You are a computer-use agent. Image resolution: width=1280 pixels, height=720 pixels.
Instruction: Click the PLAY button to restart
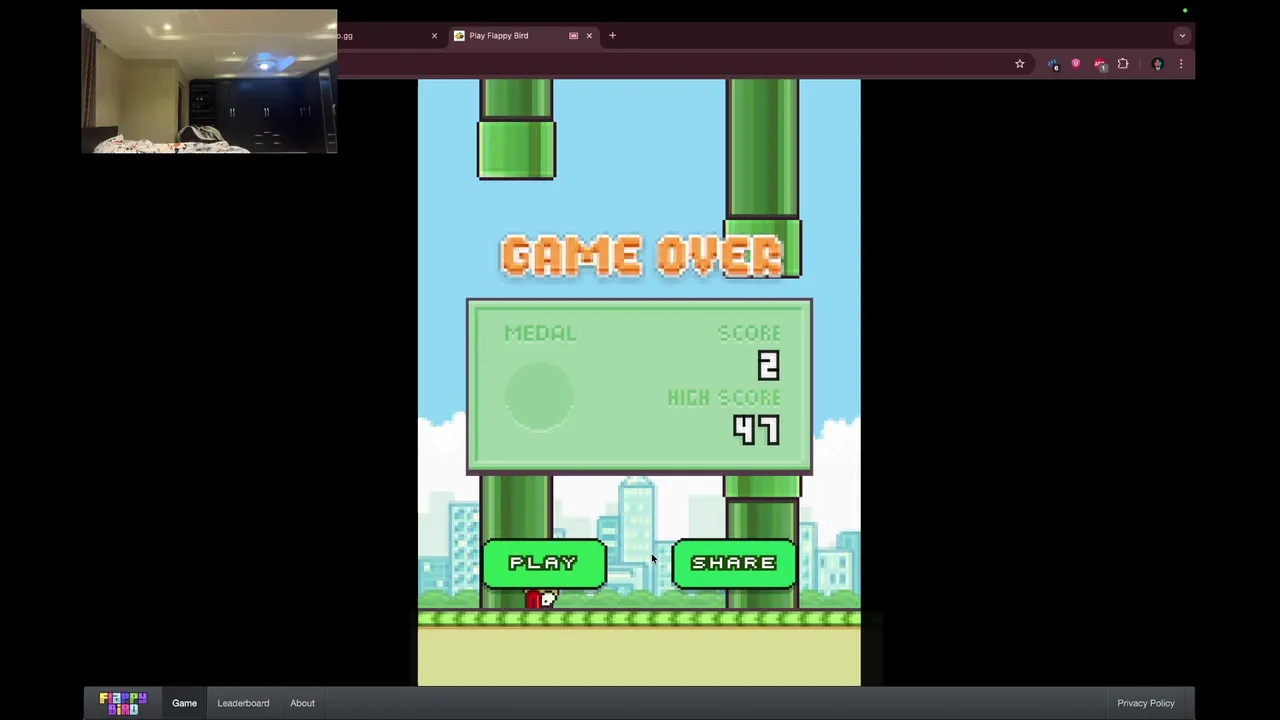(544, 563)
